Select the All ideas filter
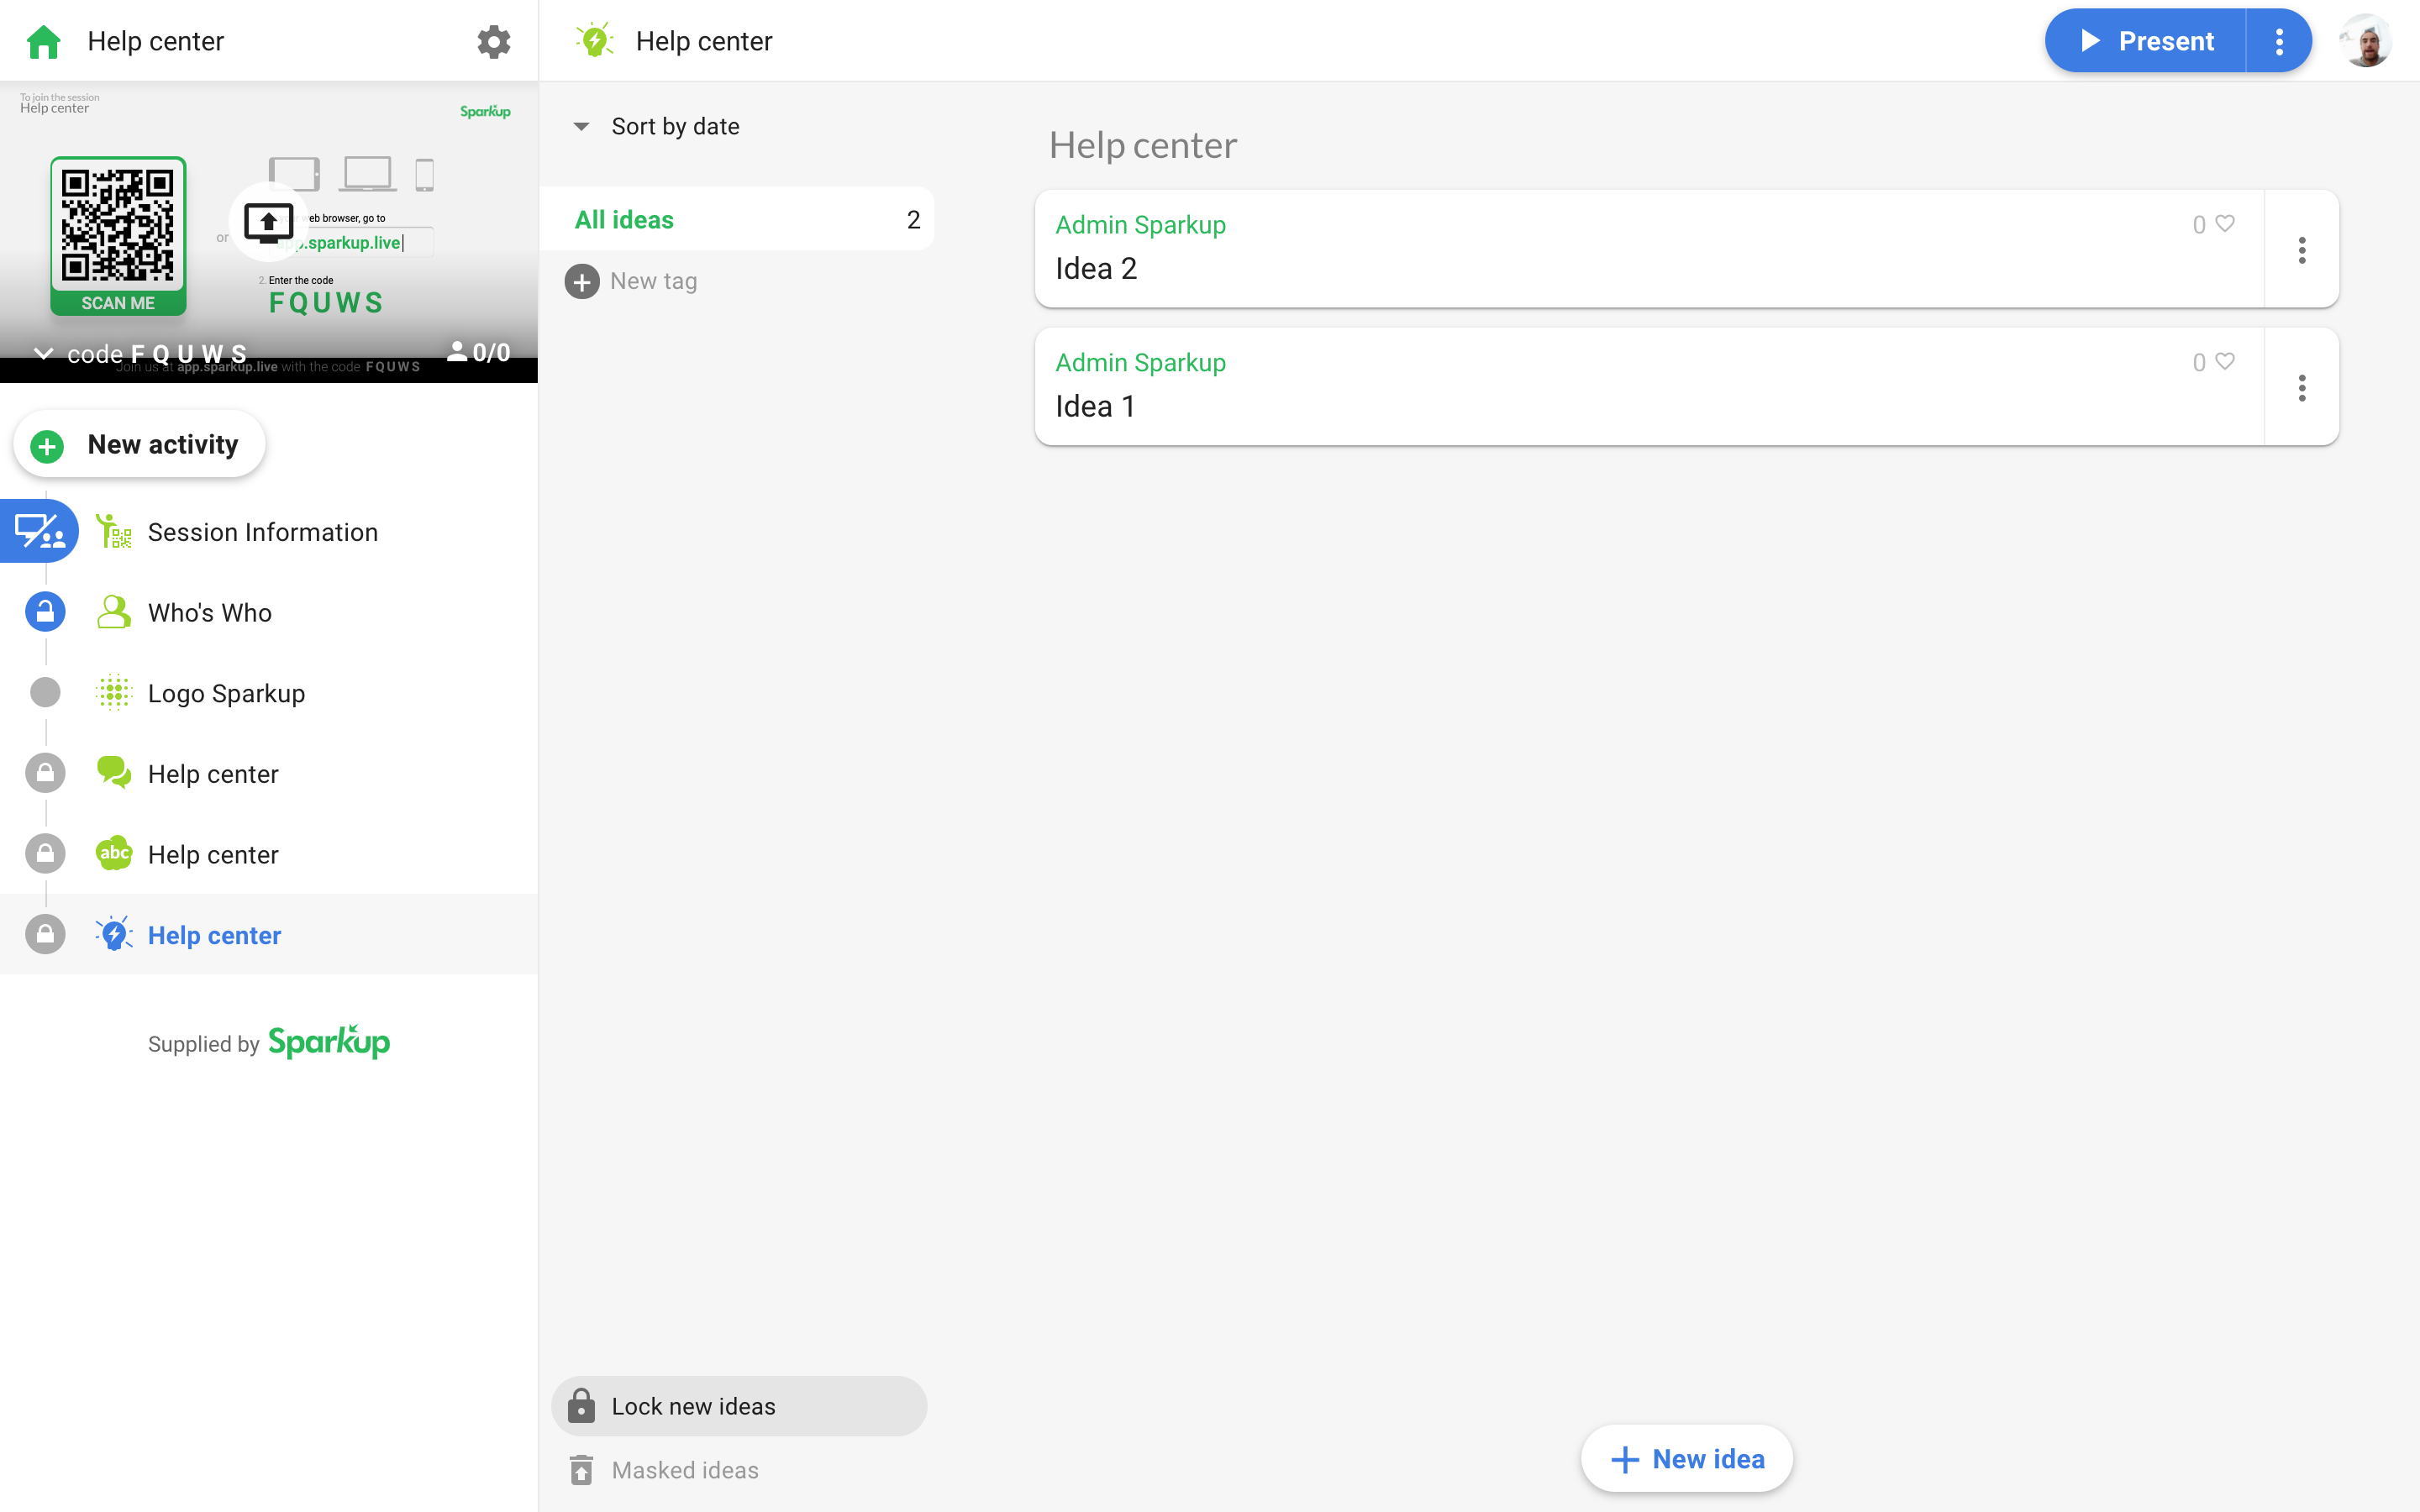This screenshot has height=1512, width=2420. [737, 219]
